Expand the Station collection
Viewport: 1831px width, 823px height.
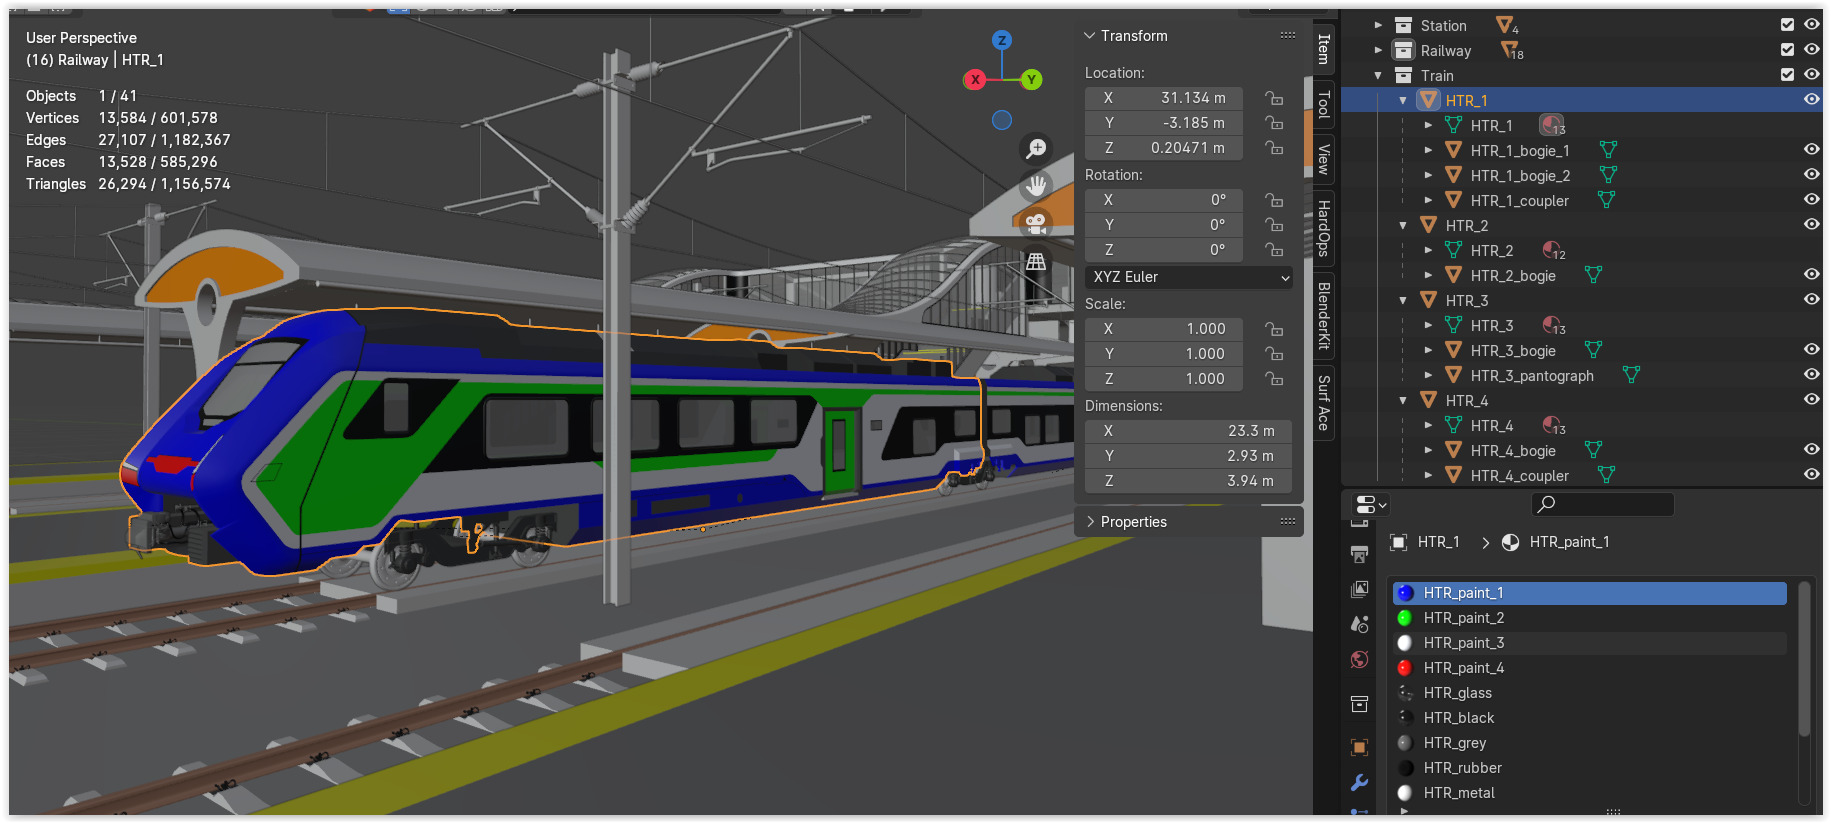1378,25
